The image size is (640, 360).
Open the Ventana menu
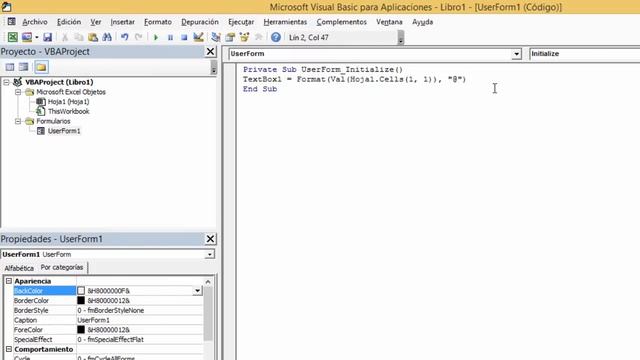389,22
